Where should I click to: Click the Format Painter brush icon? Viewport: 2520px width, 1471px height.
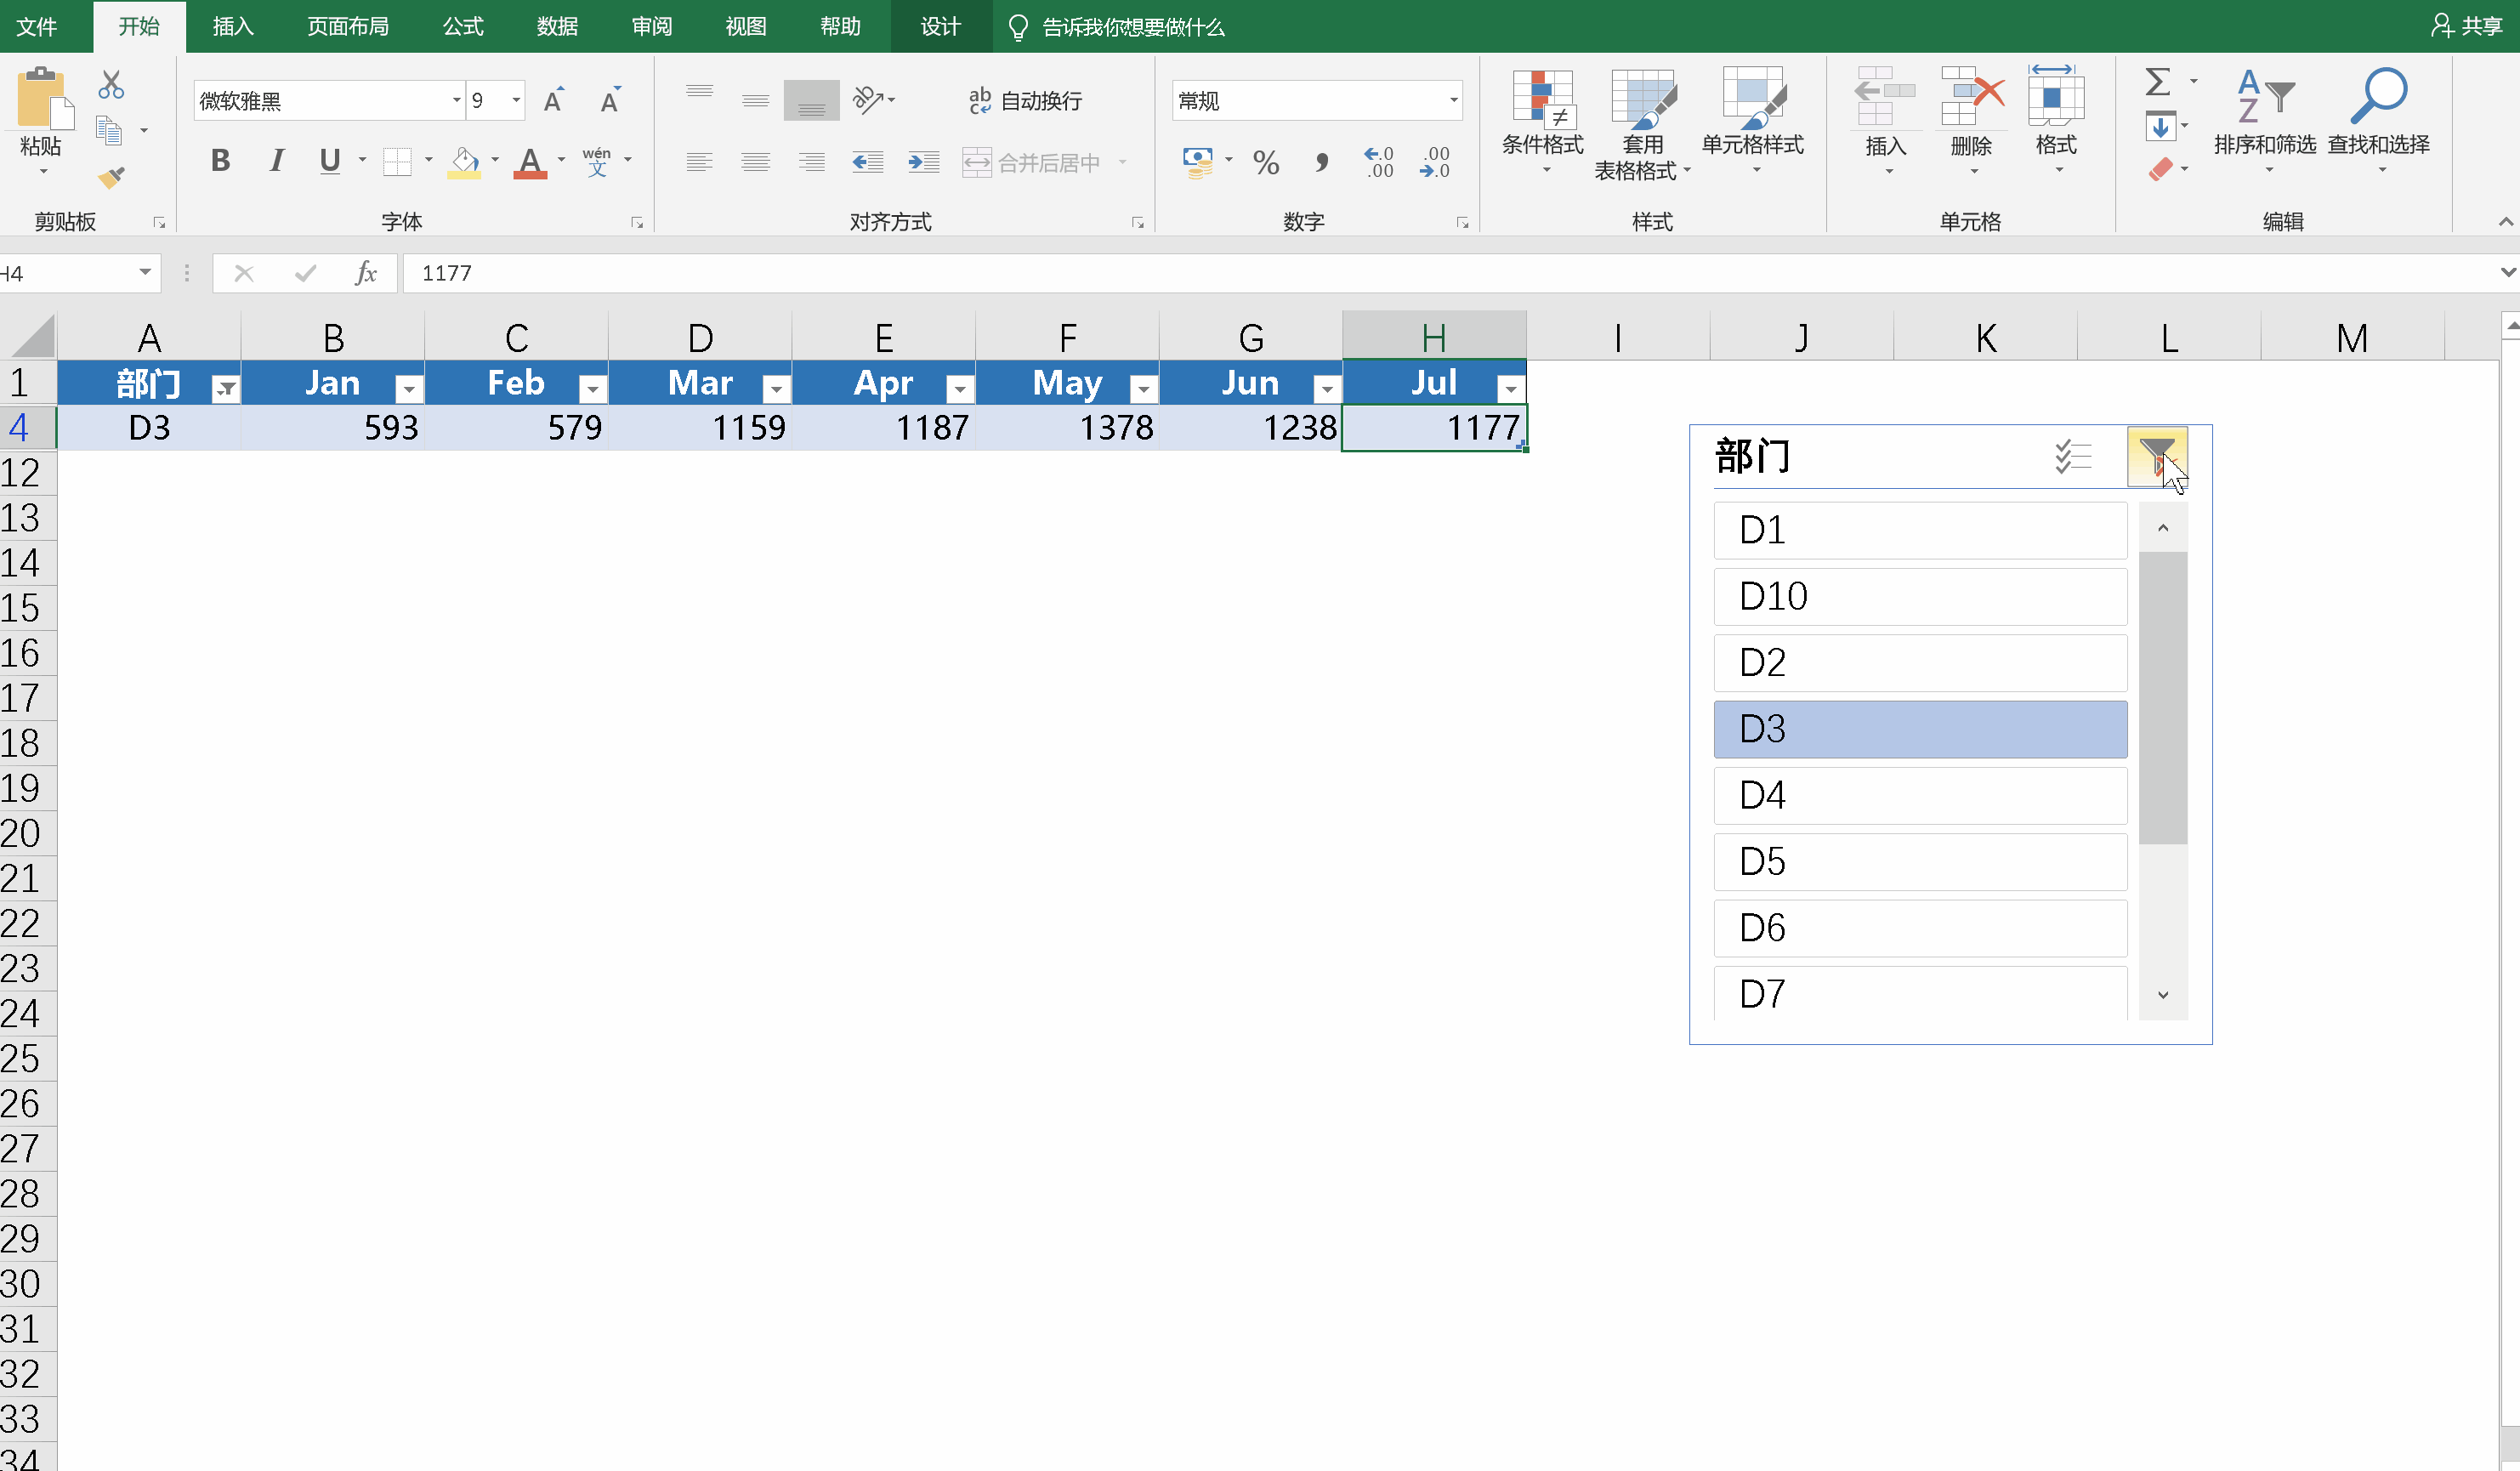point(111,178)
